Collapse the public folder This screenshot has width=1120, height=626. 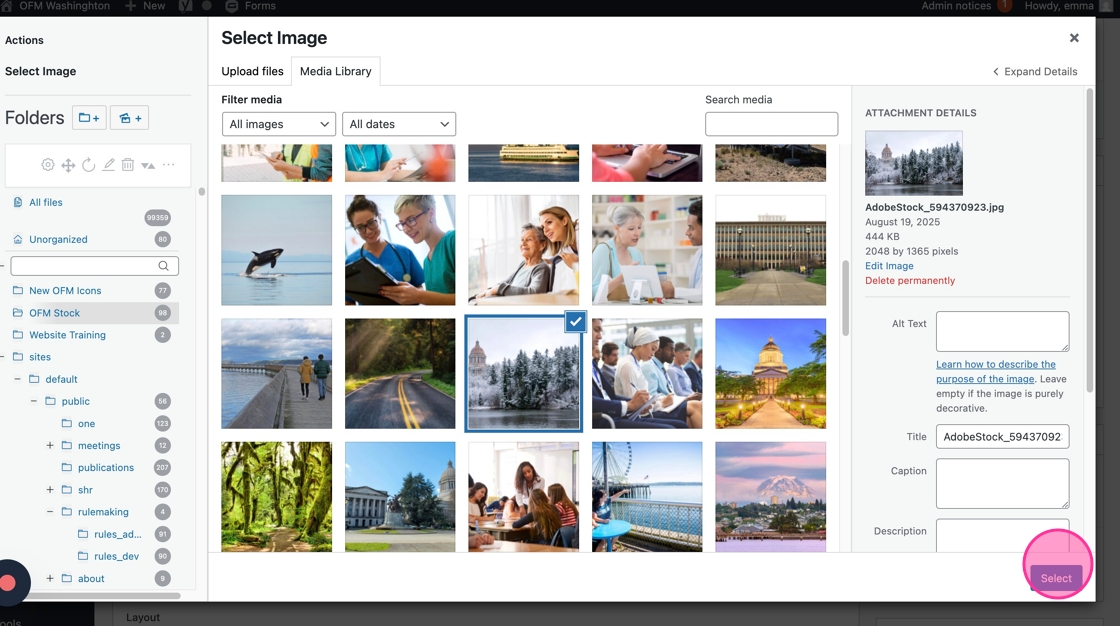point(34,401)
